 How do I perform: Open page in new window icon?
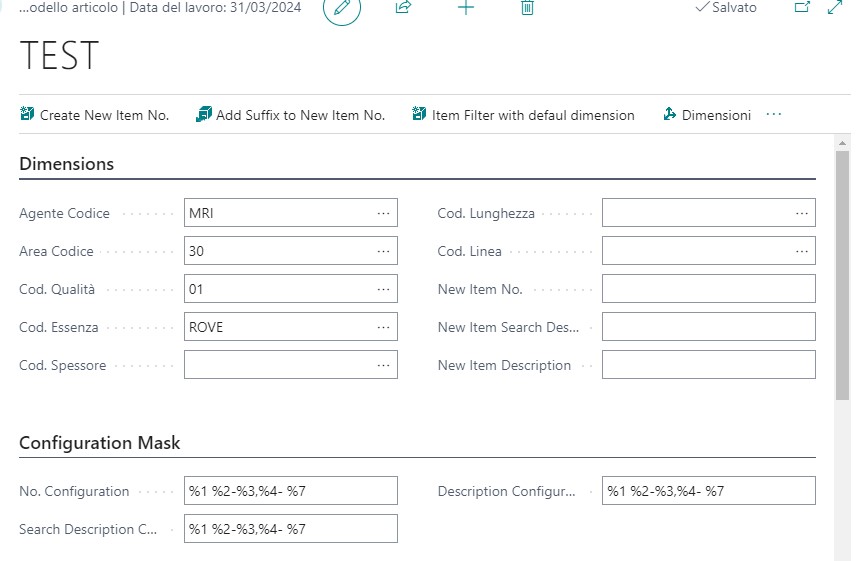pyautogui.click(x=802, y=8)
